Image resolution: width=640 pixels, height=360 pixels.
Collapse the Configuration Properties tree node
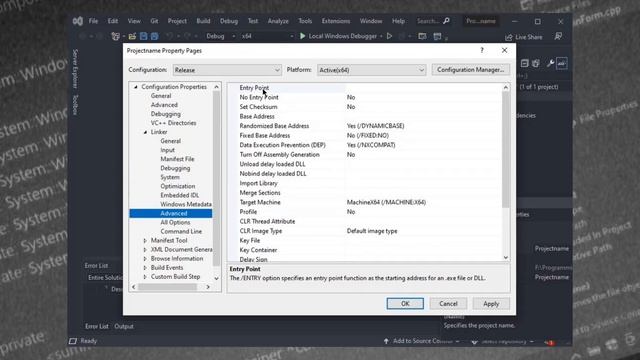(136, 87)
